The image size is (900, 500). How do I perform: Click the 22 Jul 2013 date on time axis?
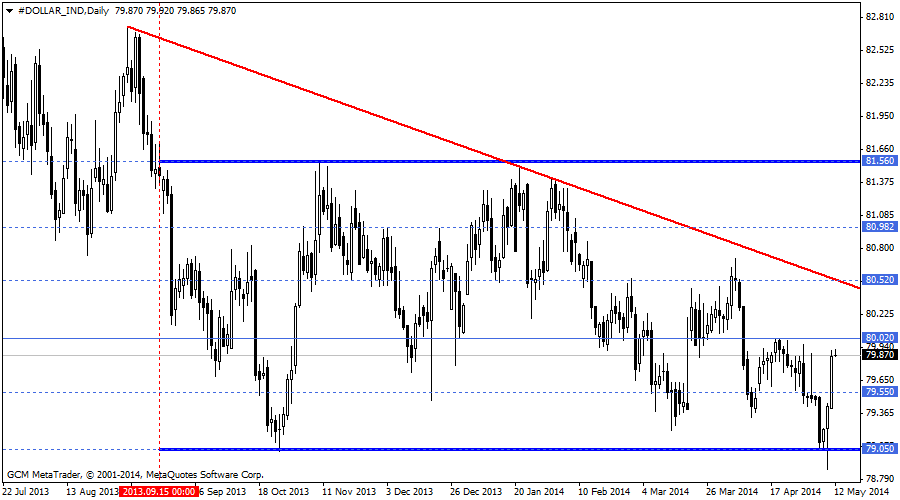point(27,492)
